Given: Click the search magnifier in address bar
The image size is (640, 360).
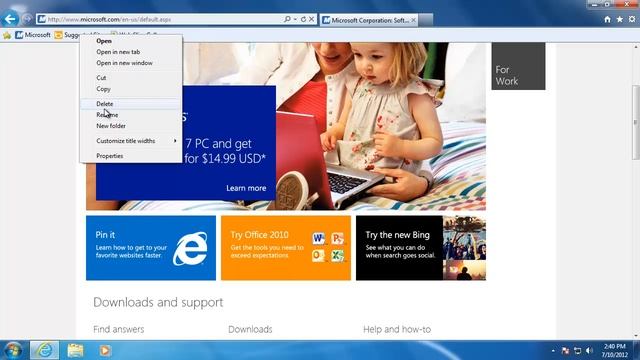Looking at the screenshot, I should click(x=287, y=19).
